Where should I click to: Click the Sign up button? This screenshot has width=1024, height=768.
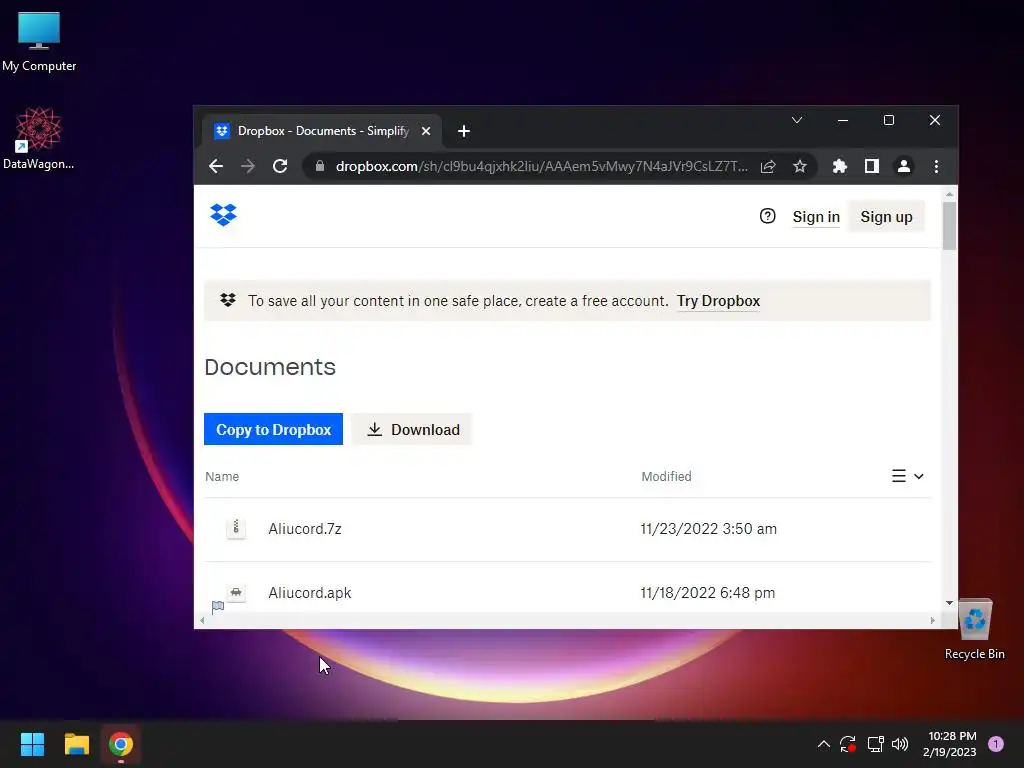(x=886, y=217)
